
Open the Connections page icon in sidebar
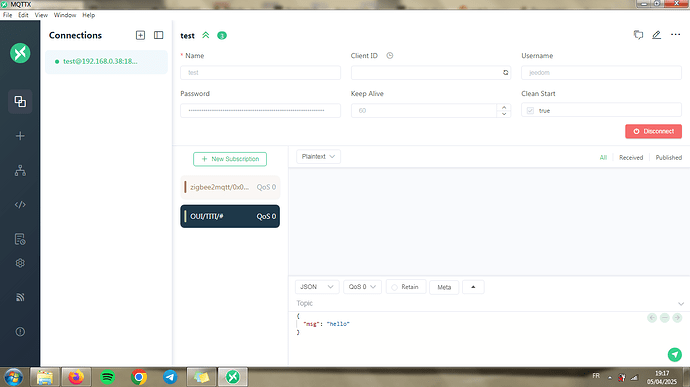point(20,102)
